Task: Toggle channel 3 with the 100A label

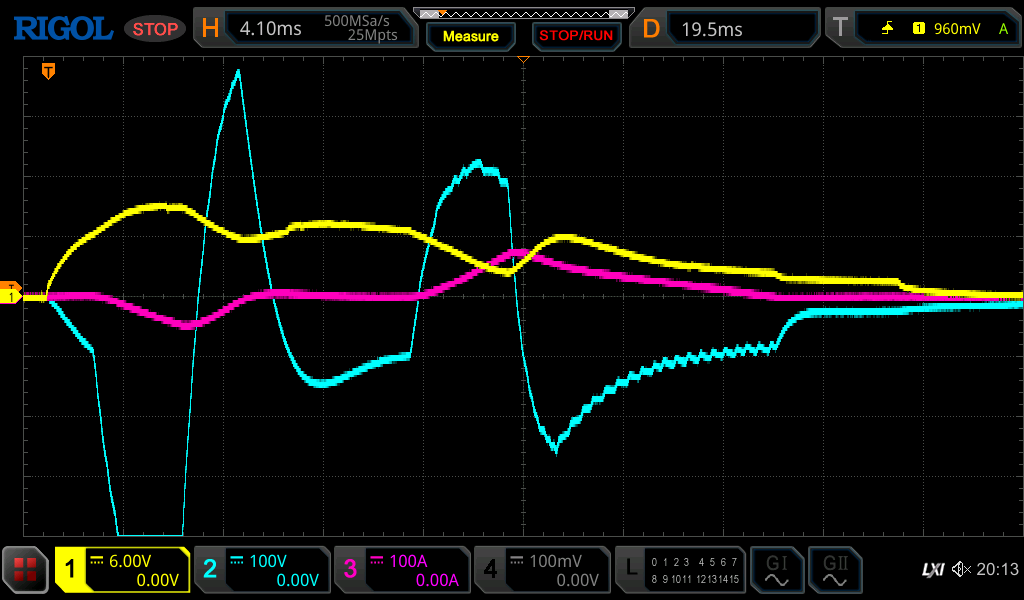Action: 401,570
